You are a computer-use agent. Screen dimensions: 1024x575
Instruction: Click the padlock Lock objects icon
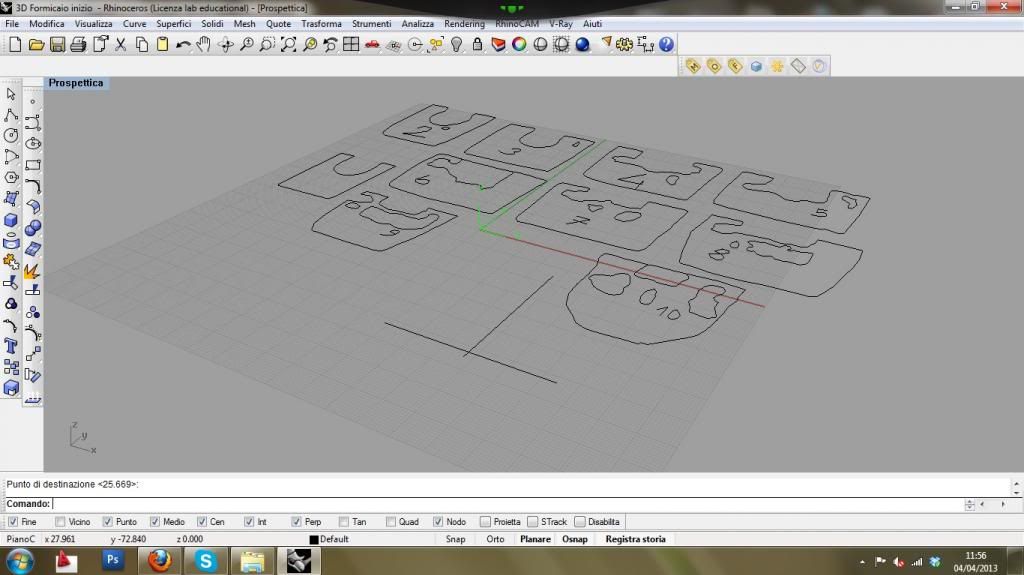[477, 44]
